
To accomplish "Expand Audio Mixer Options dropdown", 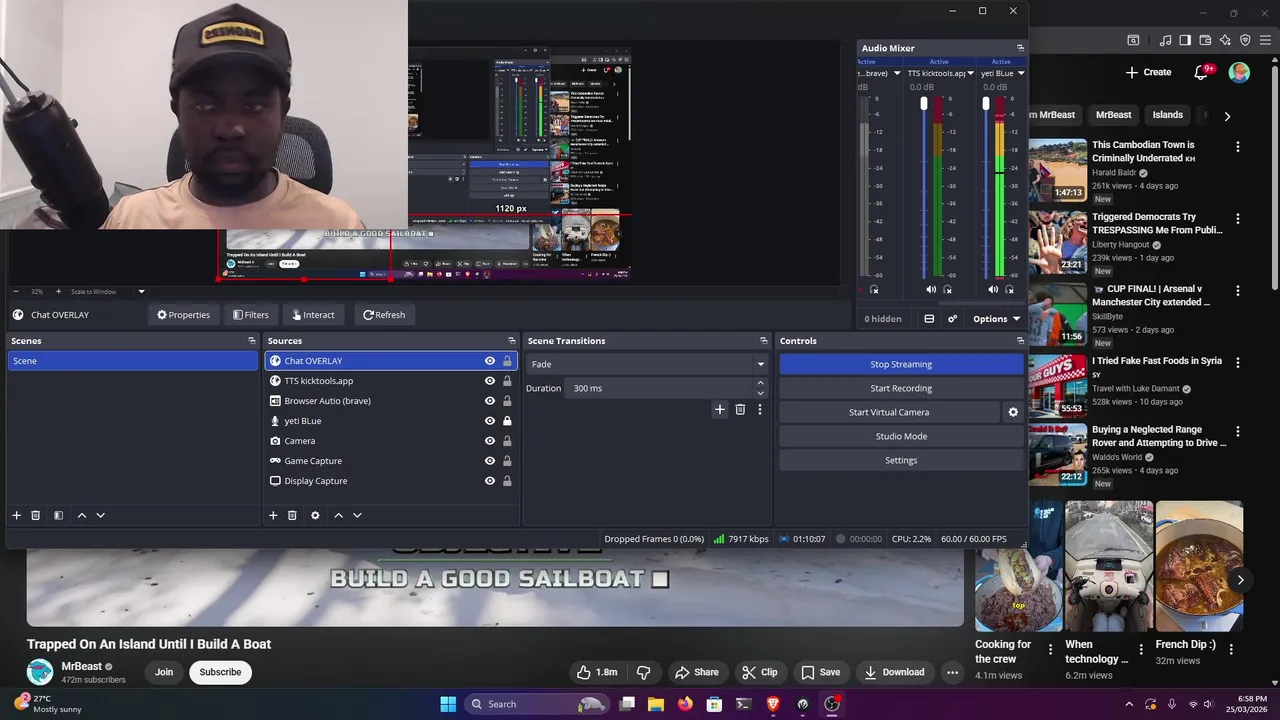I will click(x=996, y=319).
